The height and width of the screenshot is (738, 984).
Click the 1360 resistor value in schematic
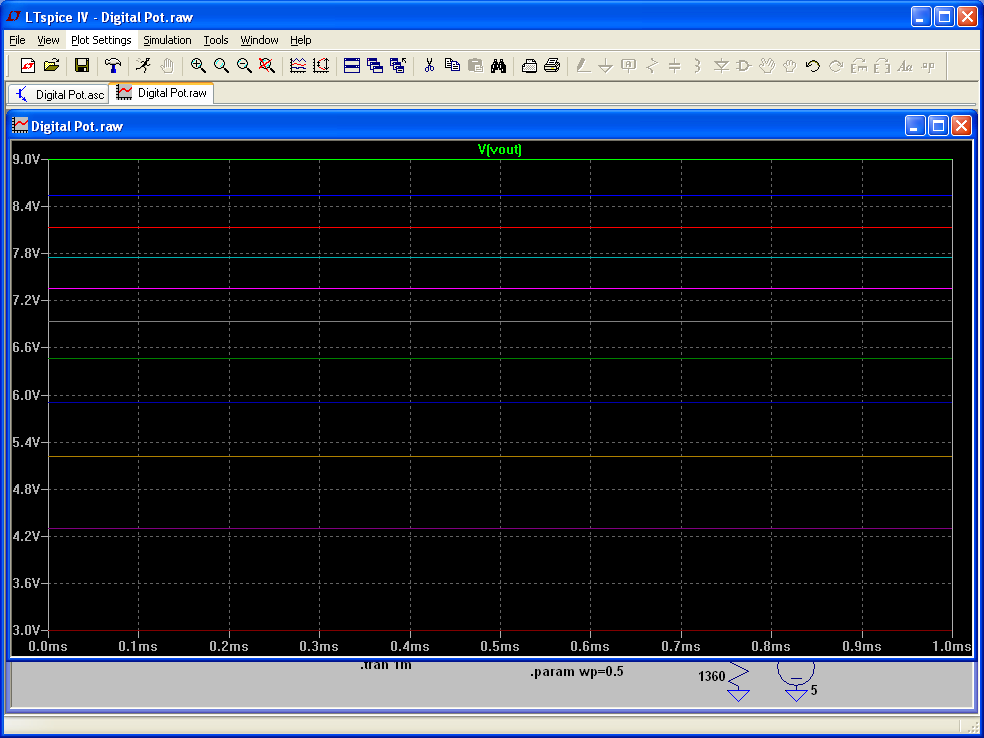pyautogui.click(x=712, y=677)
